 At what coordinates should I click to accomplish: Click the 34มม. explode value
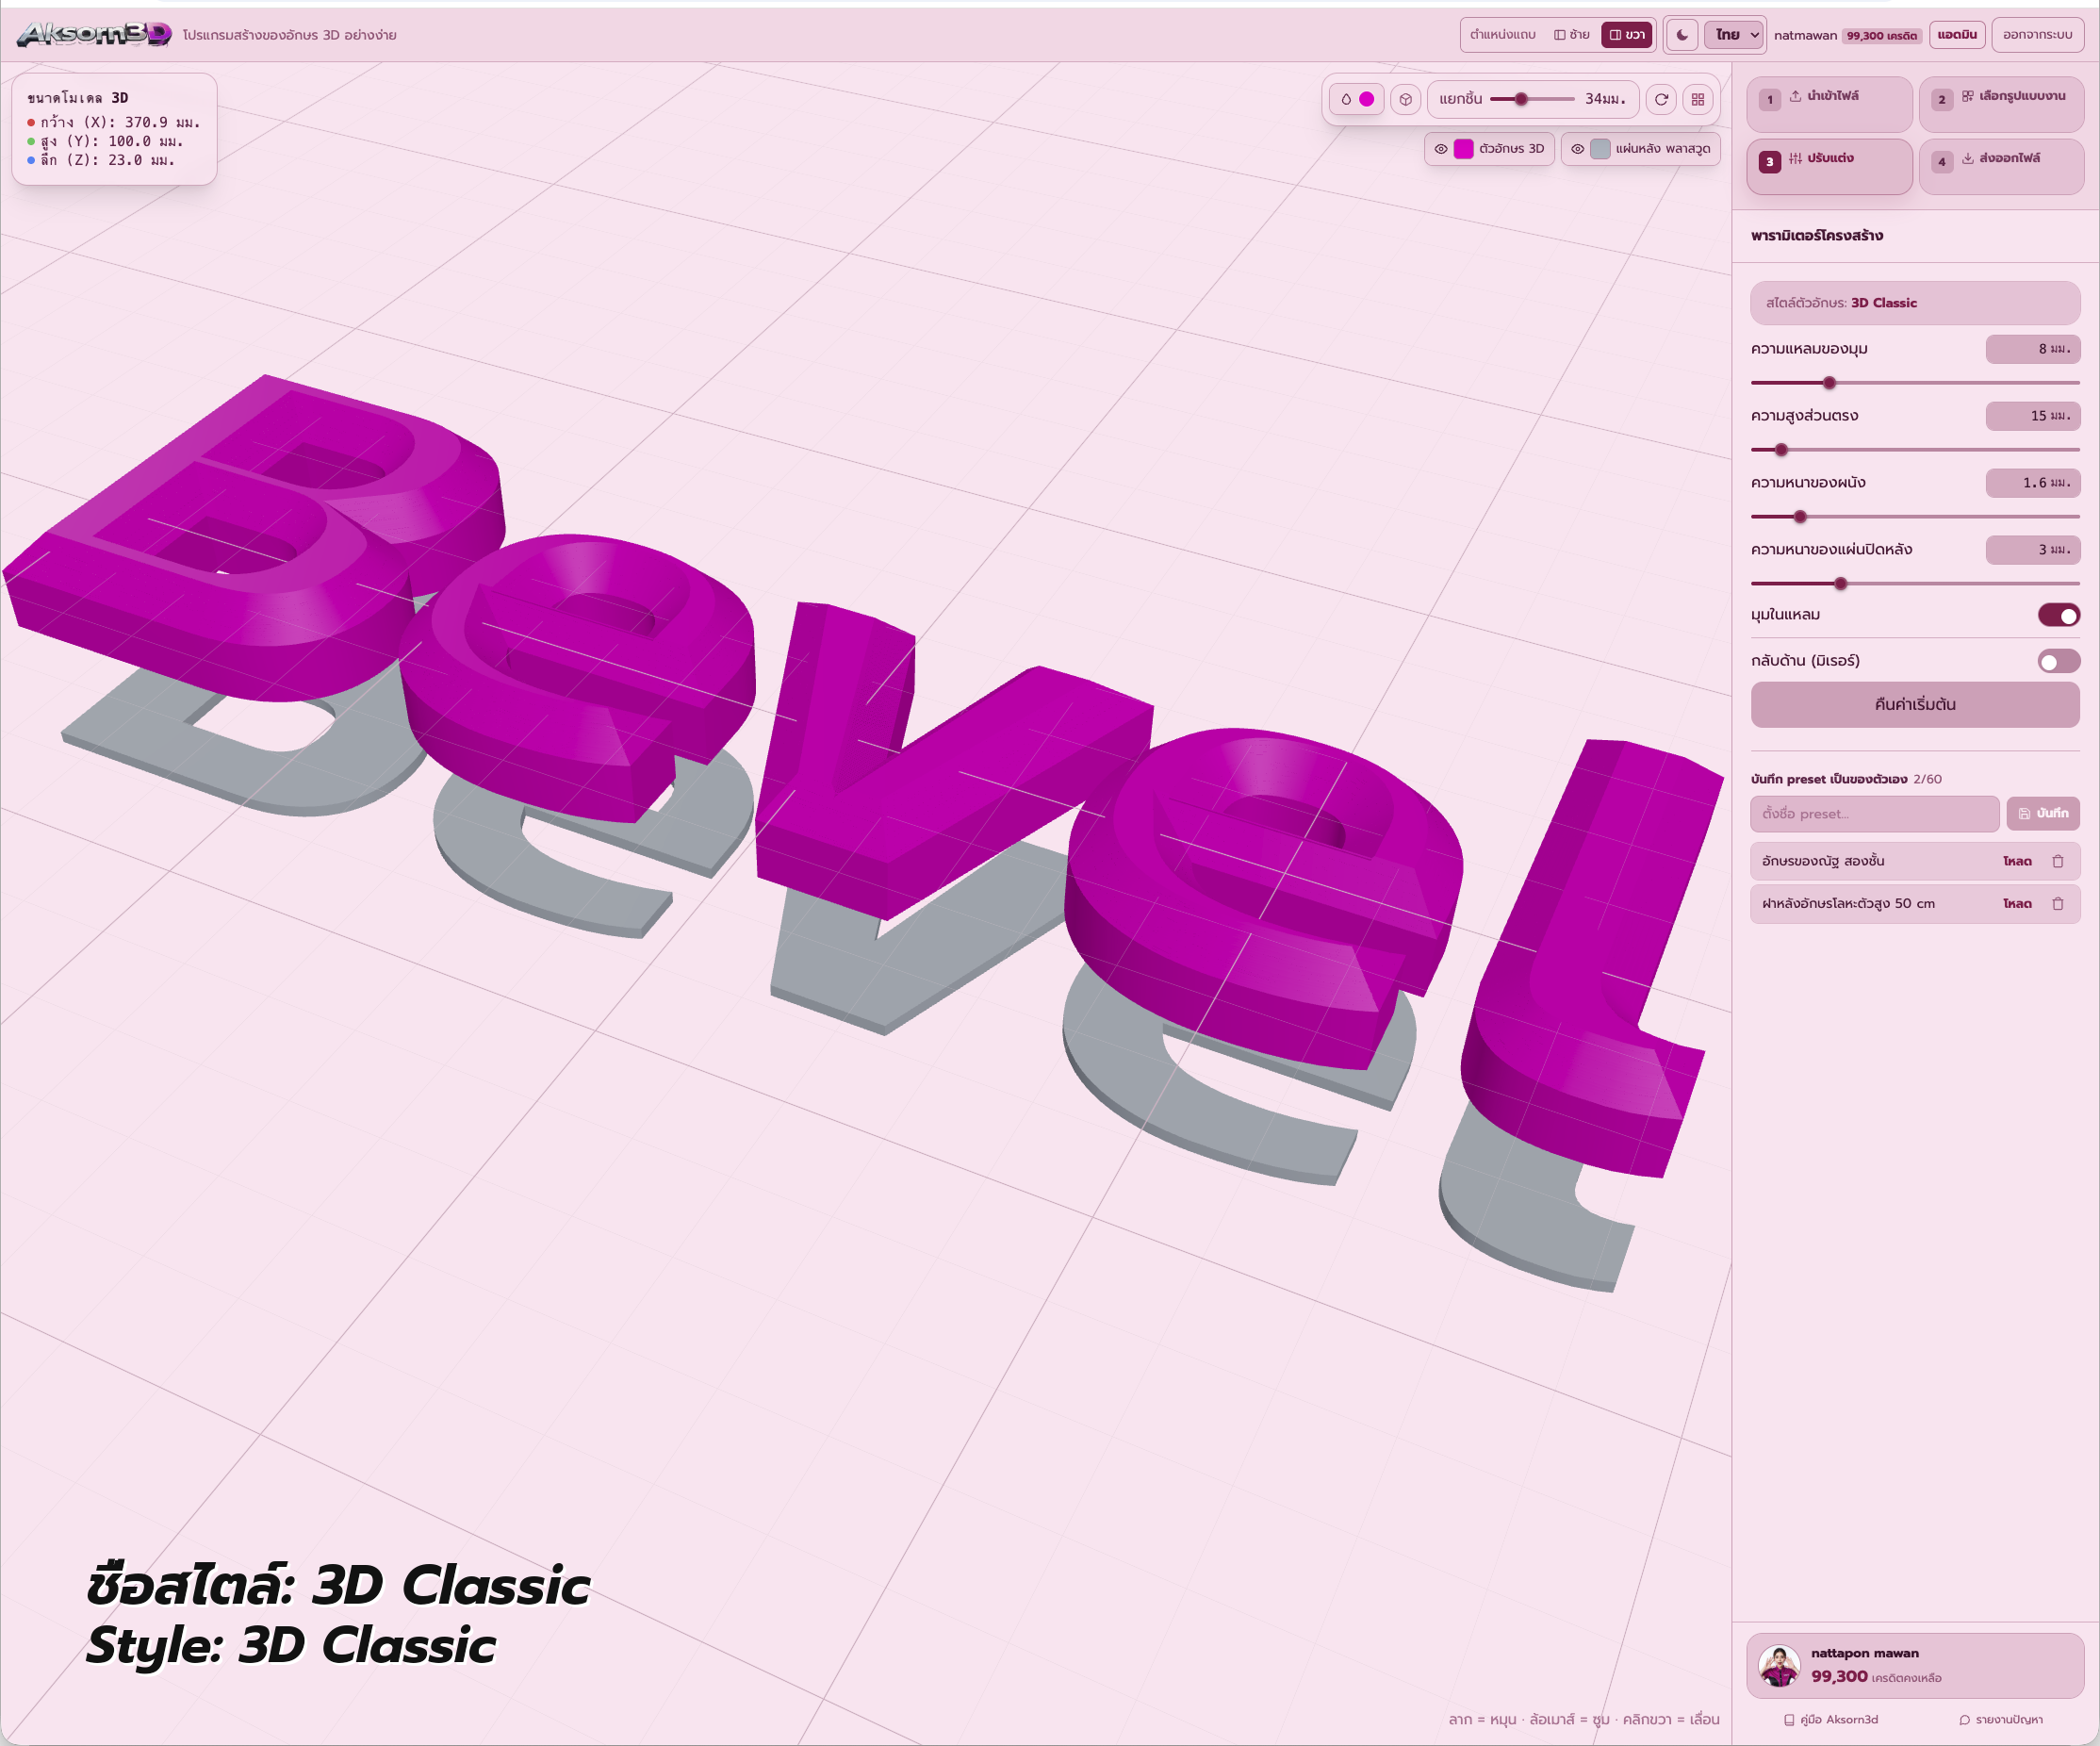[x=1605, y=99]
